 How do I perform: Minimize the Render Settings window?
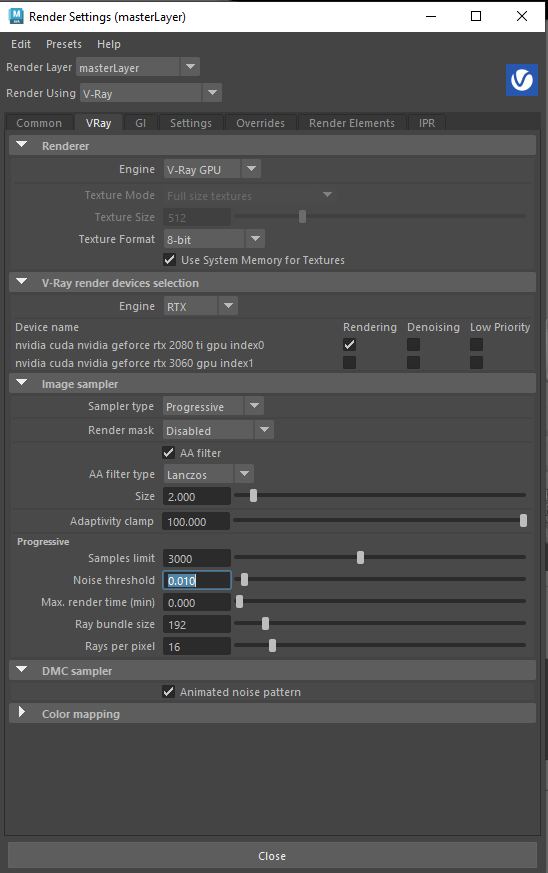pos(431,16)
